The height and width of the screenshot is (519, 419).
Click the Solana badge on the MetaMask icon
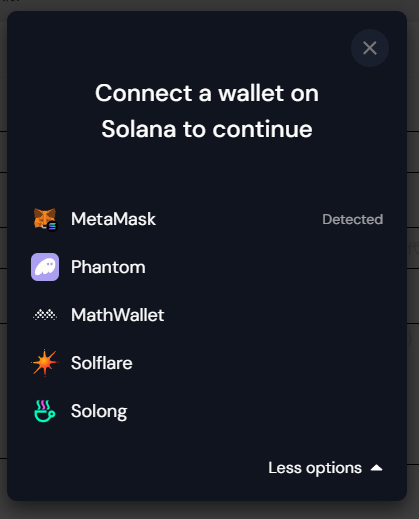[52, 226]
